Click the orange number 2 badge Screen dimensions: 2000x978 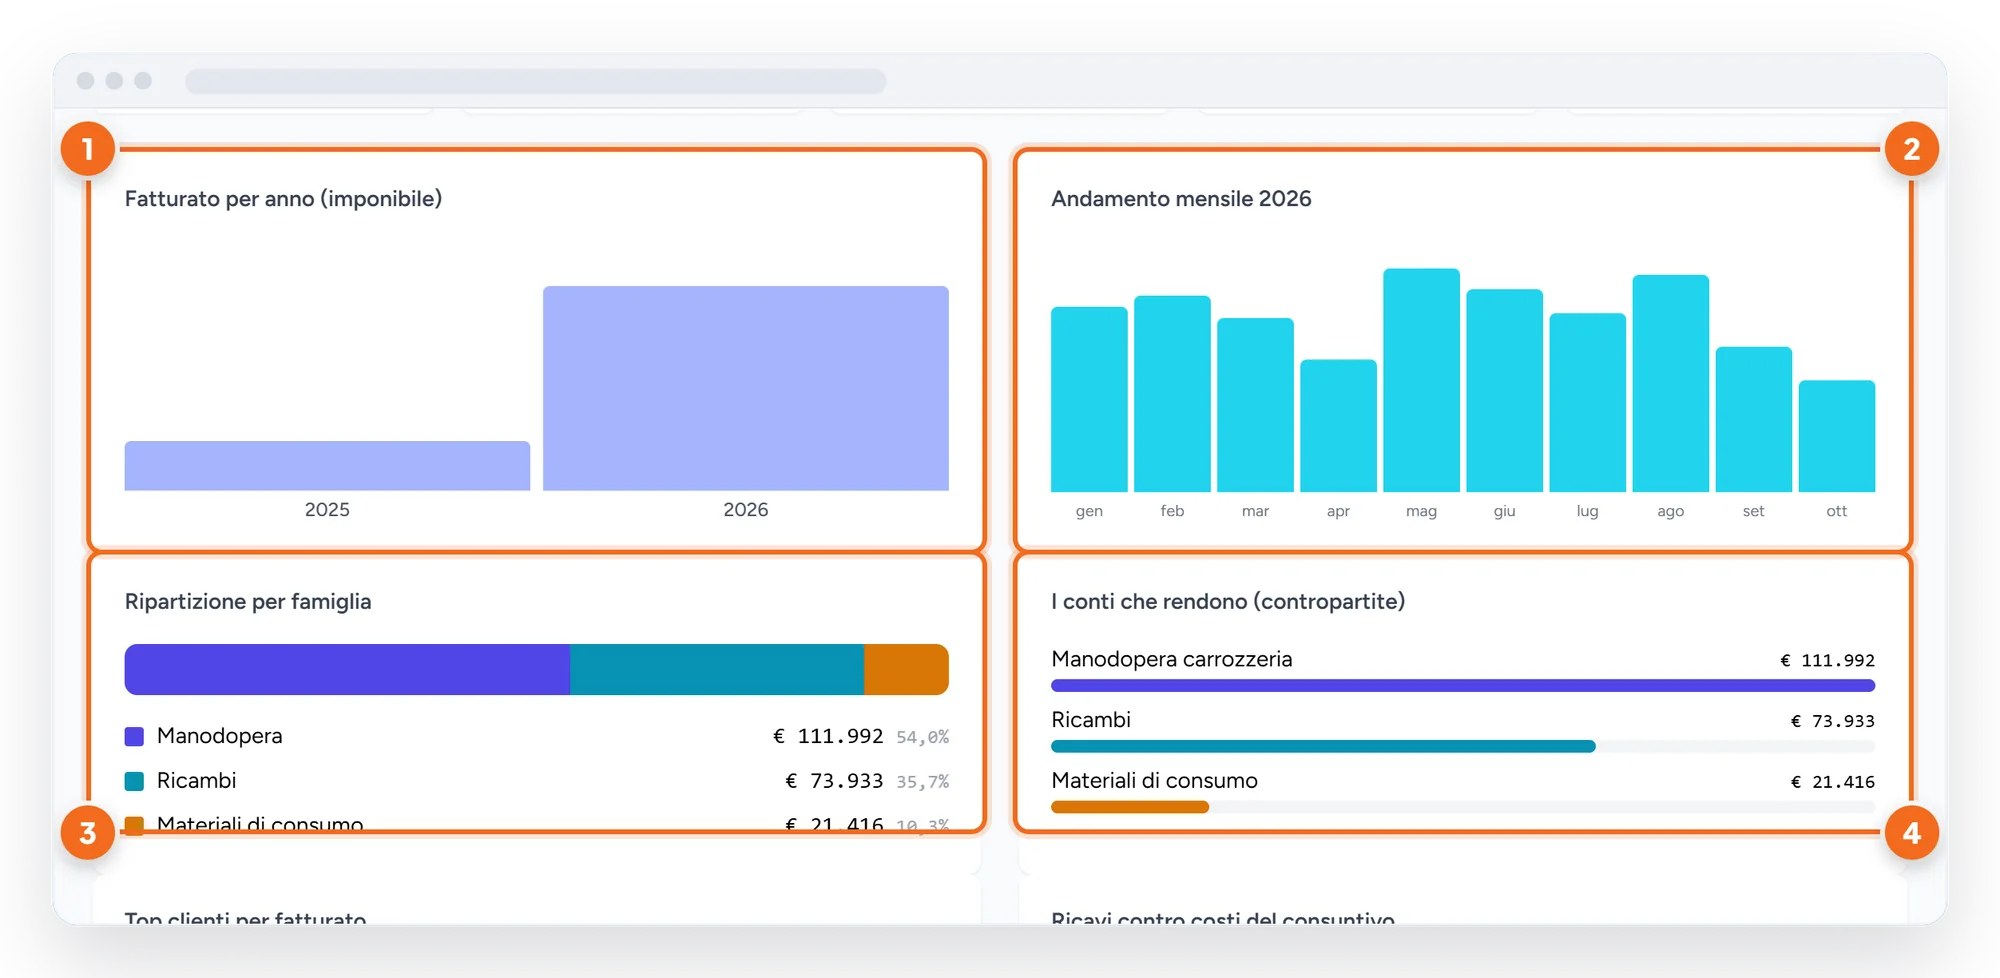point(1911,149)
